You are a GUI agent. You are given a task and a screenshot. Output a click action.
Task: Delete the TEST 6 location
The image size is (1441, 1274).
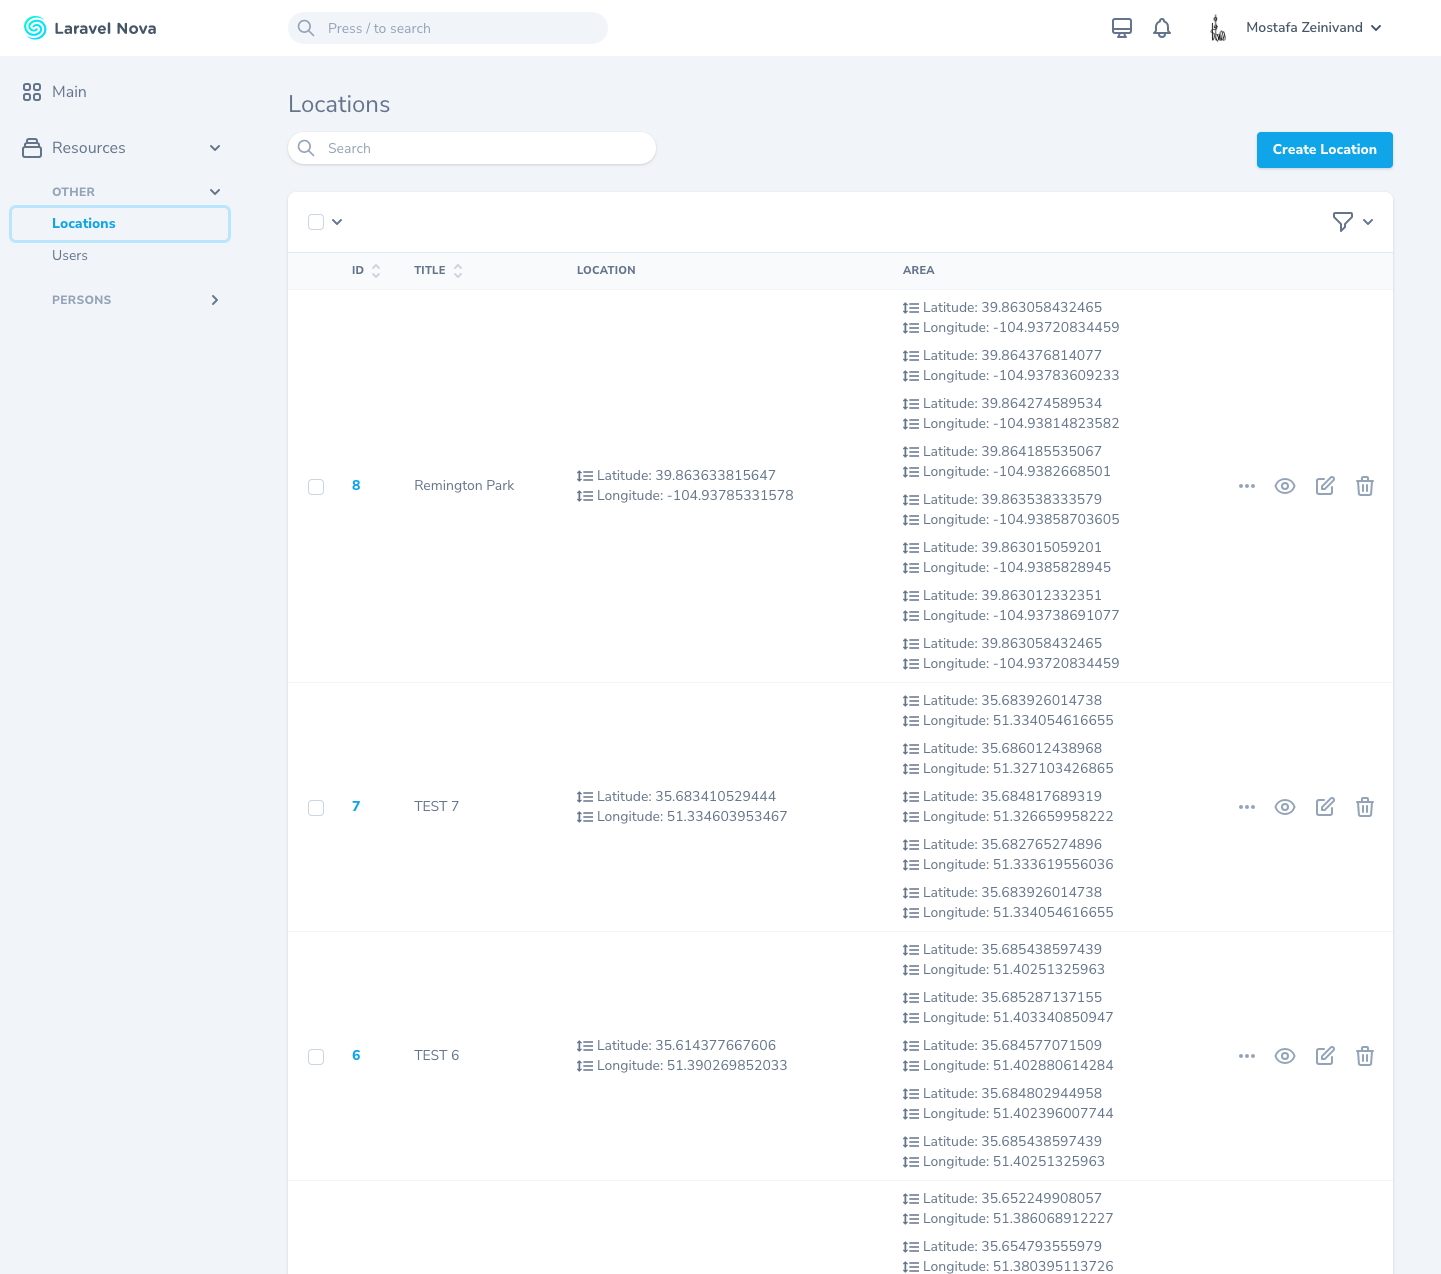(x=1364, y=1056)
